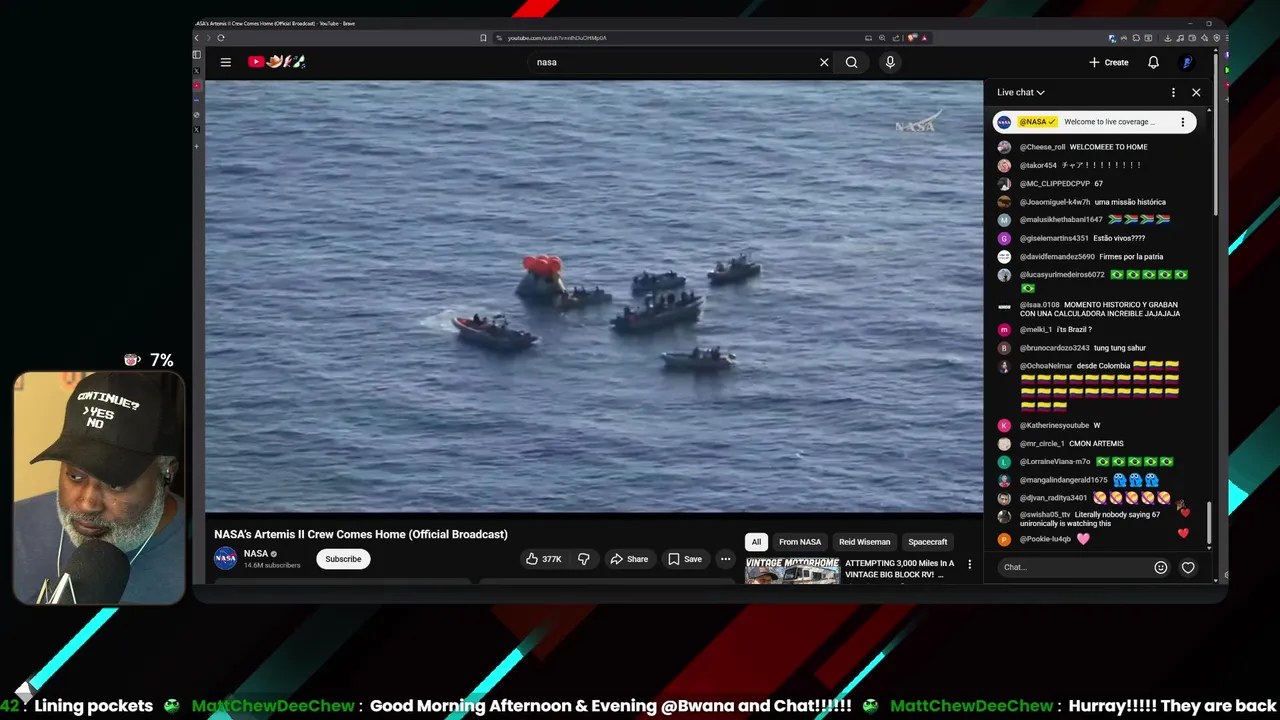Viewport: 1280px width, 720px height.
Task: Click the NASA channel avatar
Action: (226, 559)
